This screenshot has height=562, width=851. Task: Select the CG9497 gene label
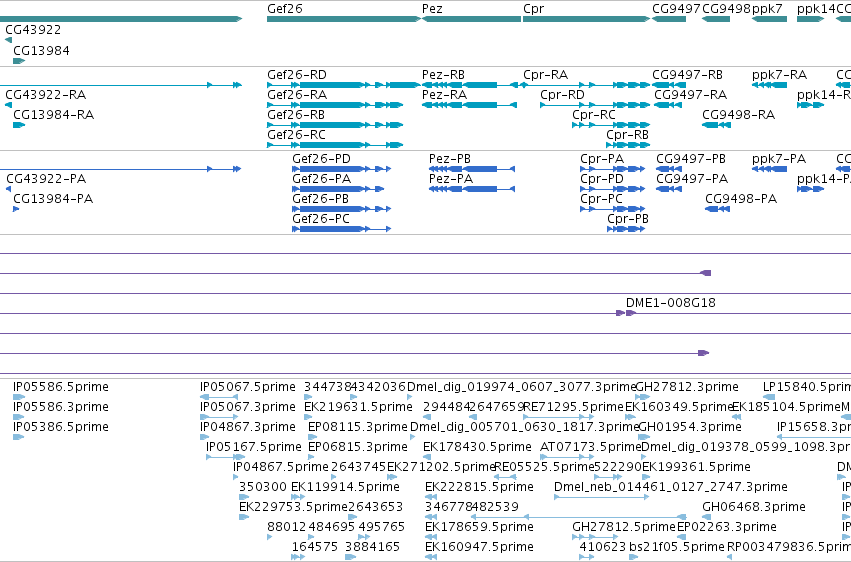[676, 9]
